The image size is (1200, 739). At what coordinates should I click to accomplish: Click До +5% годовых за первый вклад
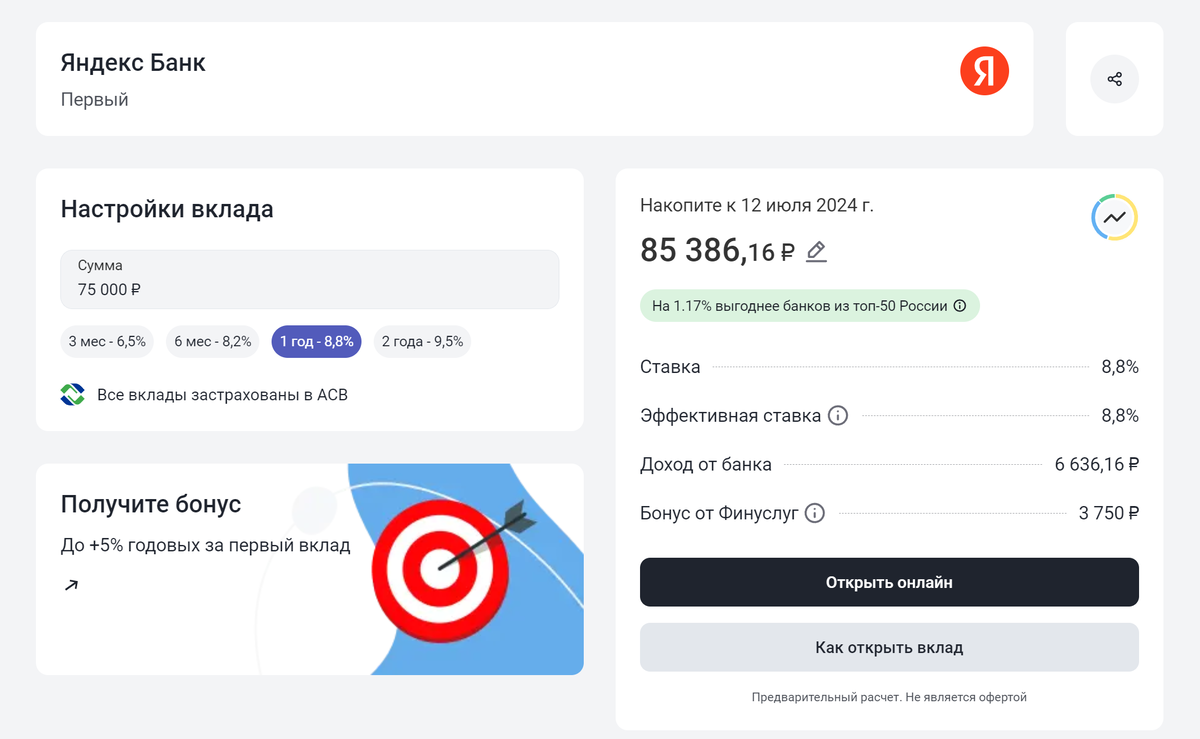tap(206, 546)
